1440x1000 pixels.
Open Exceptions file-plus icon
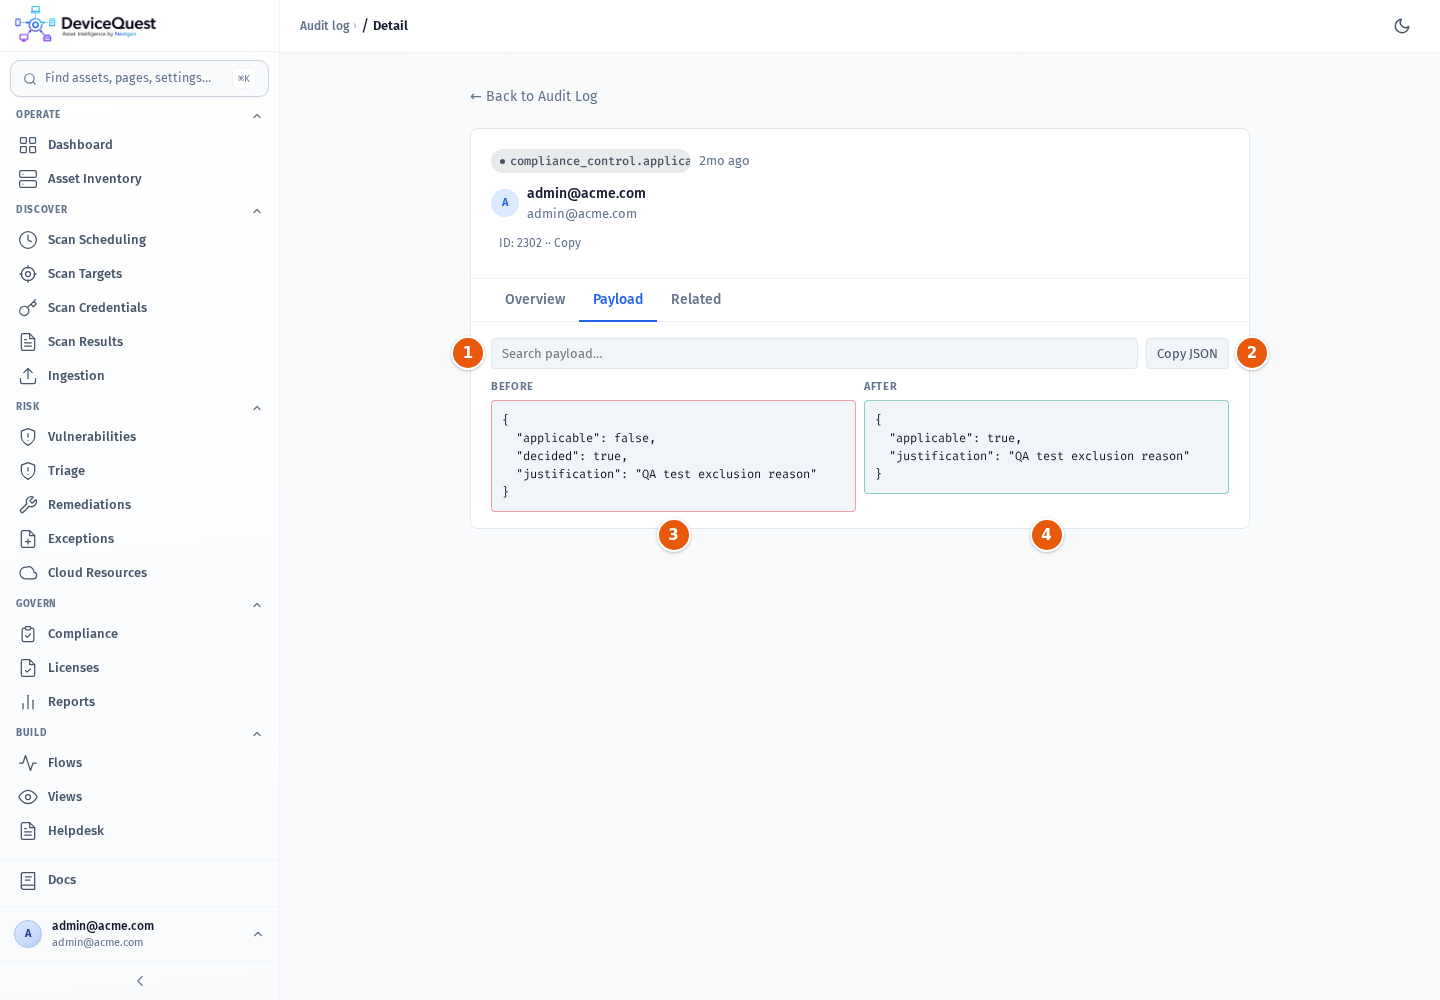pyautogui.click(x=28, y=539)
